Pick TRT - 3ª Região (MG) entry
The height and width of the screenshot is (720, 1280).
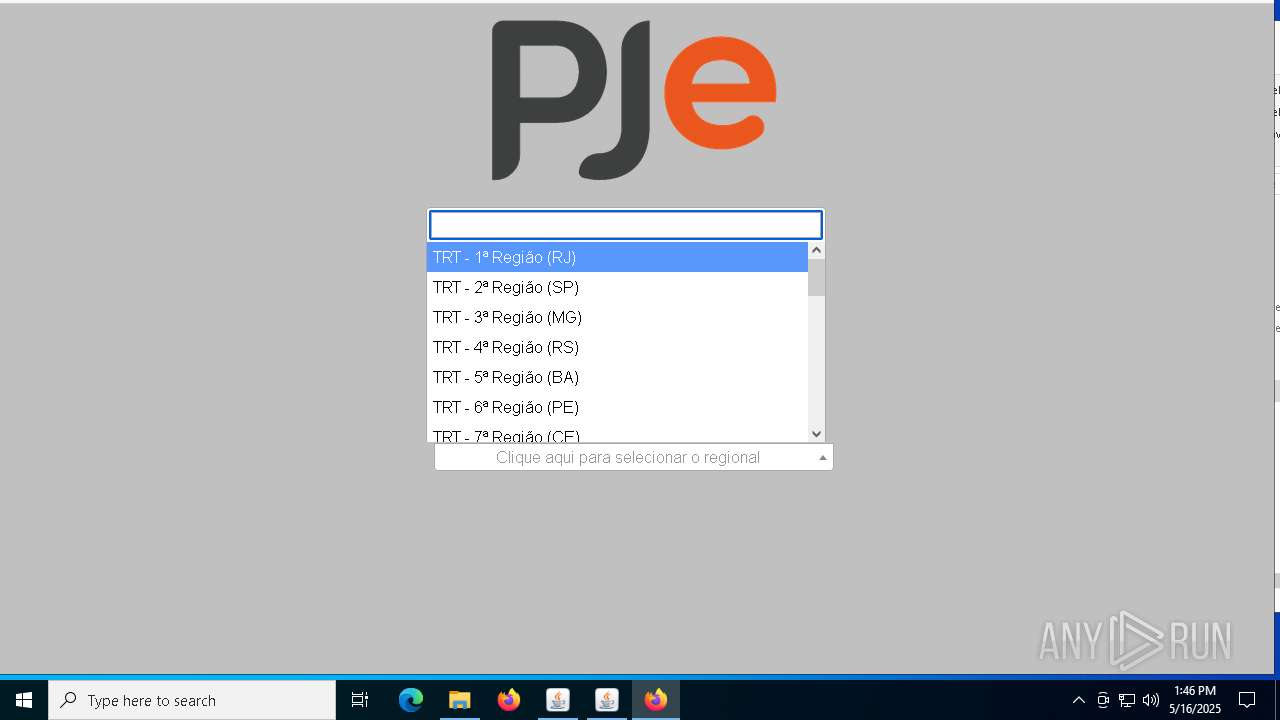617,317
